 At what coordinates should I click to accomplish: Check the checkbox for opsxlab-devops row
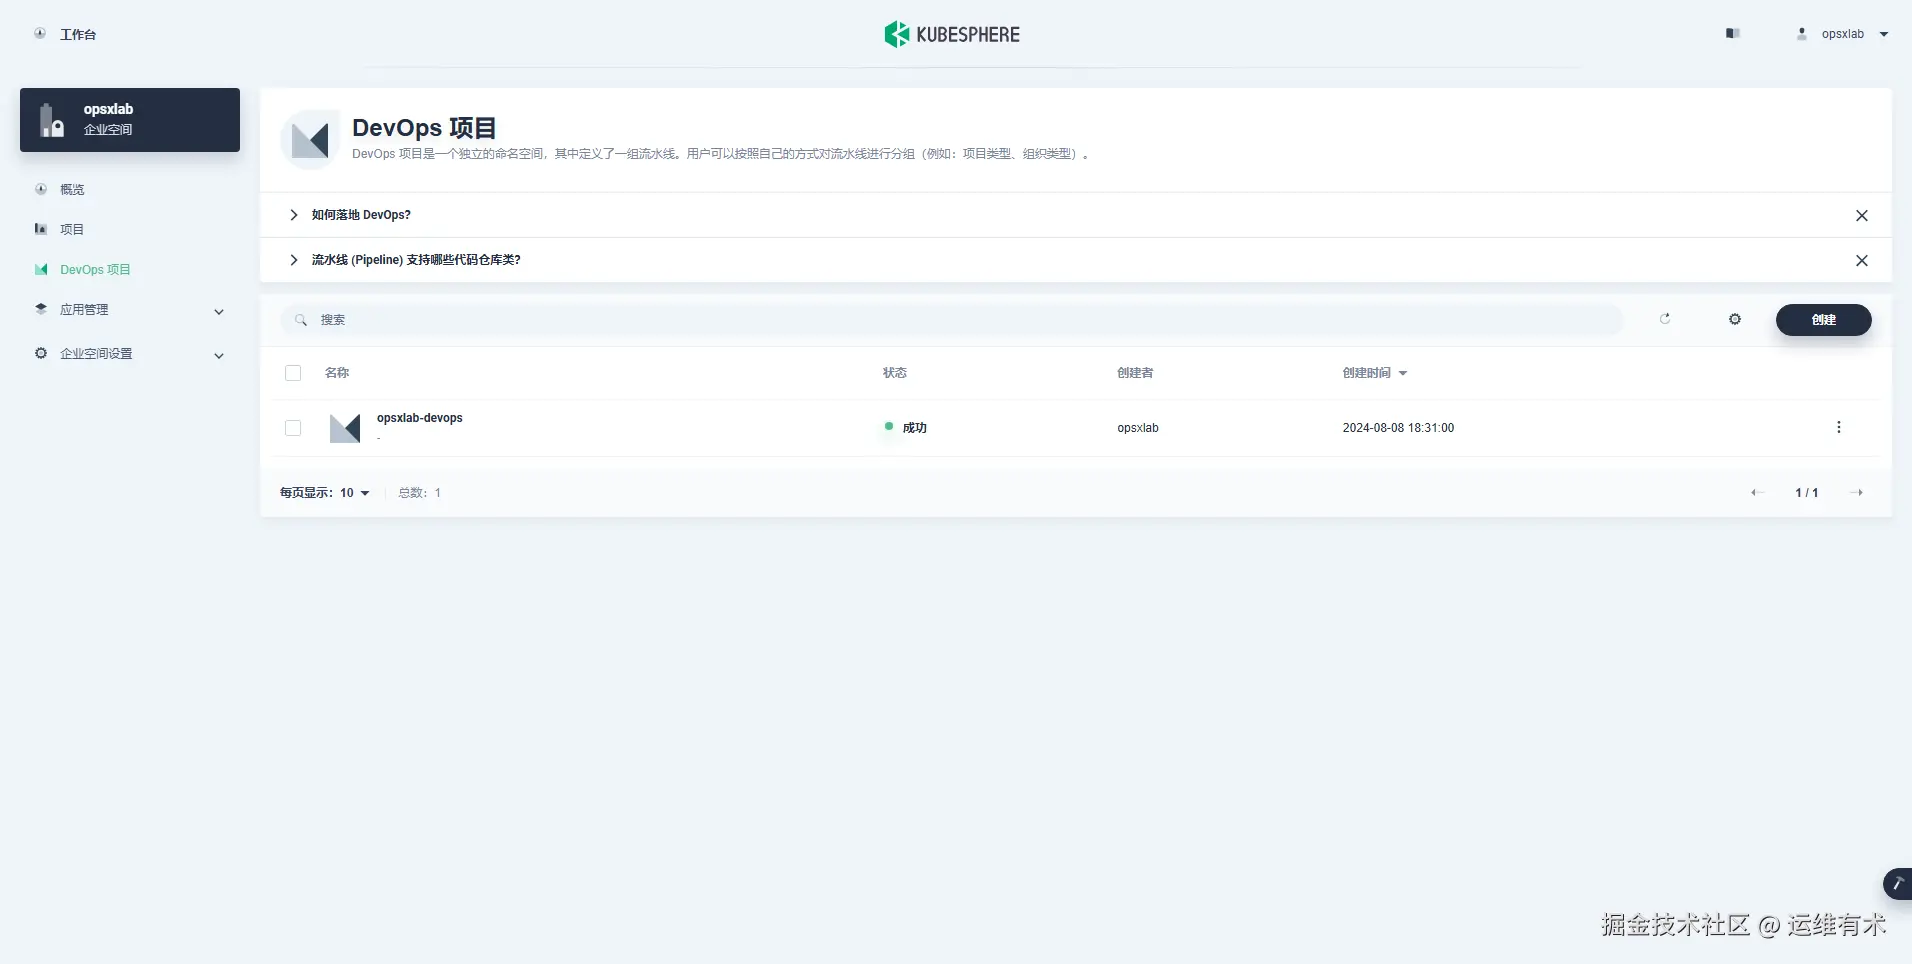pyautogui.click(x=292, y=427)
